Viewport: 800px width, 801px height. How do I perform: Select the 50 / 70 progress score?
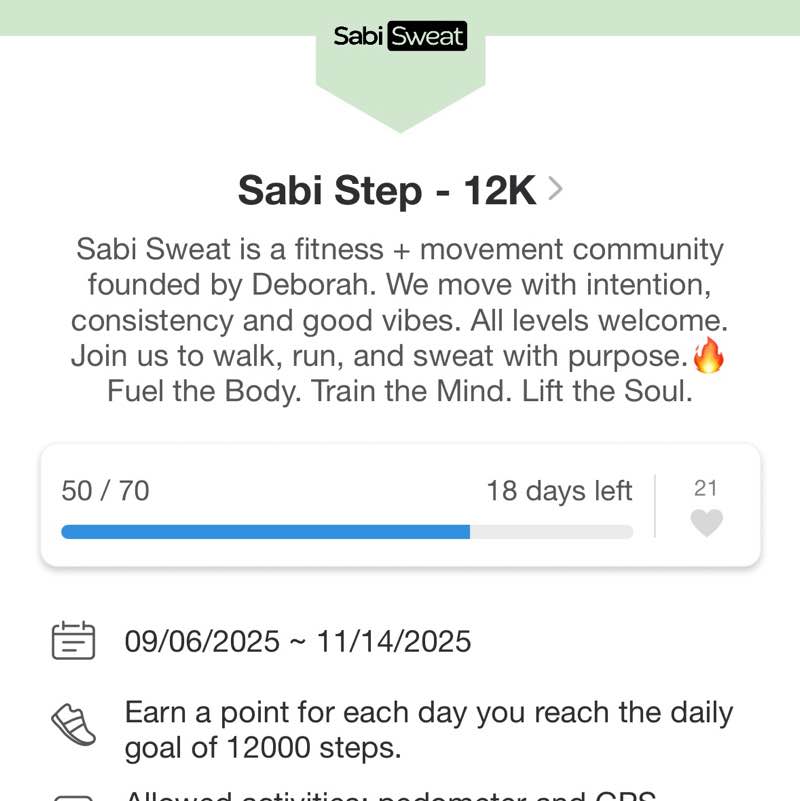[x=105, y=491]
